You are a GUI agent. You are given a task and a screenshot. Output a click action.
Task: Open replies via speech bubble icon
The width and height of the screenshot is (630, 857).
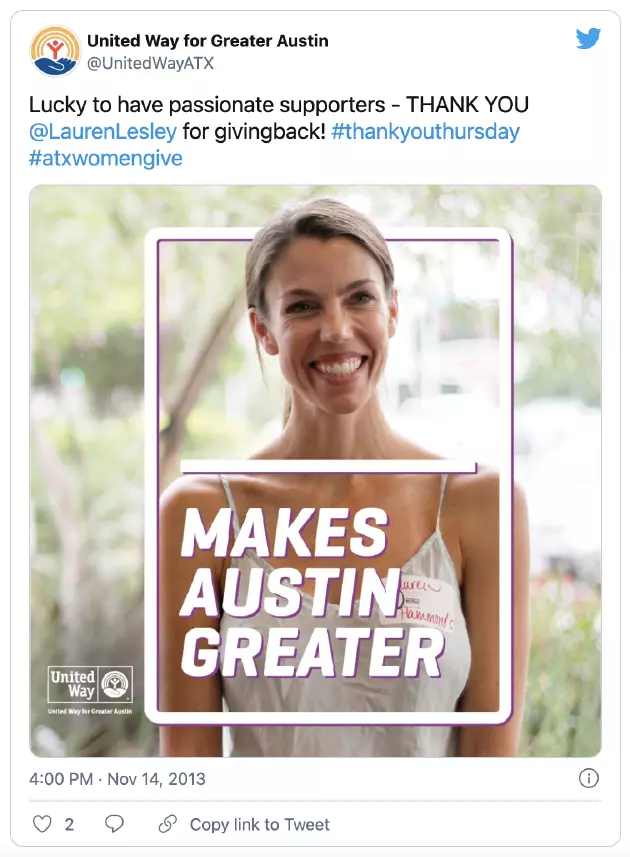(x=114, y=824)
